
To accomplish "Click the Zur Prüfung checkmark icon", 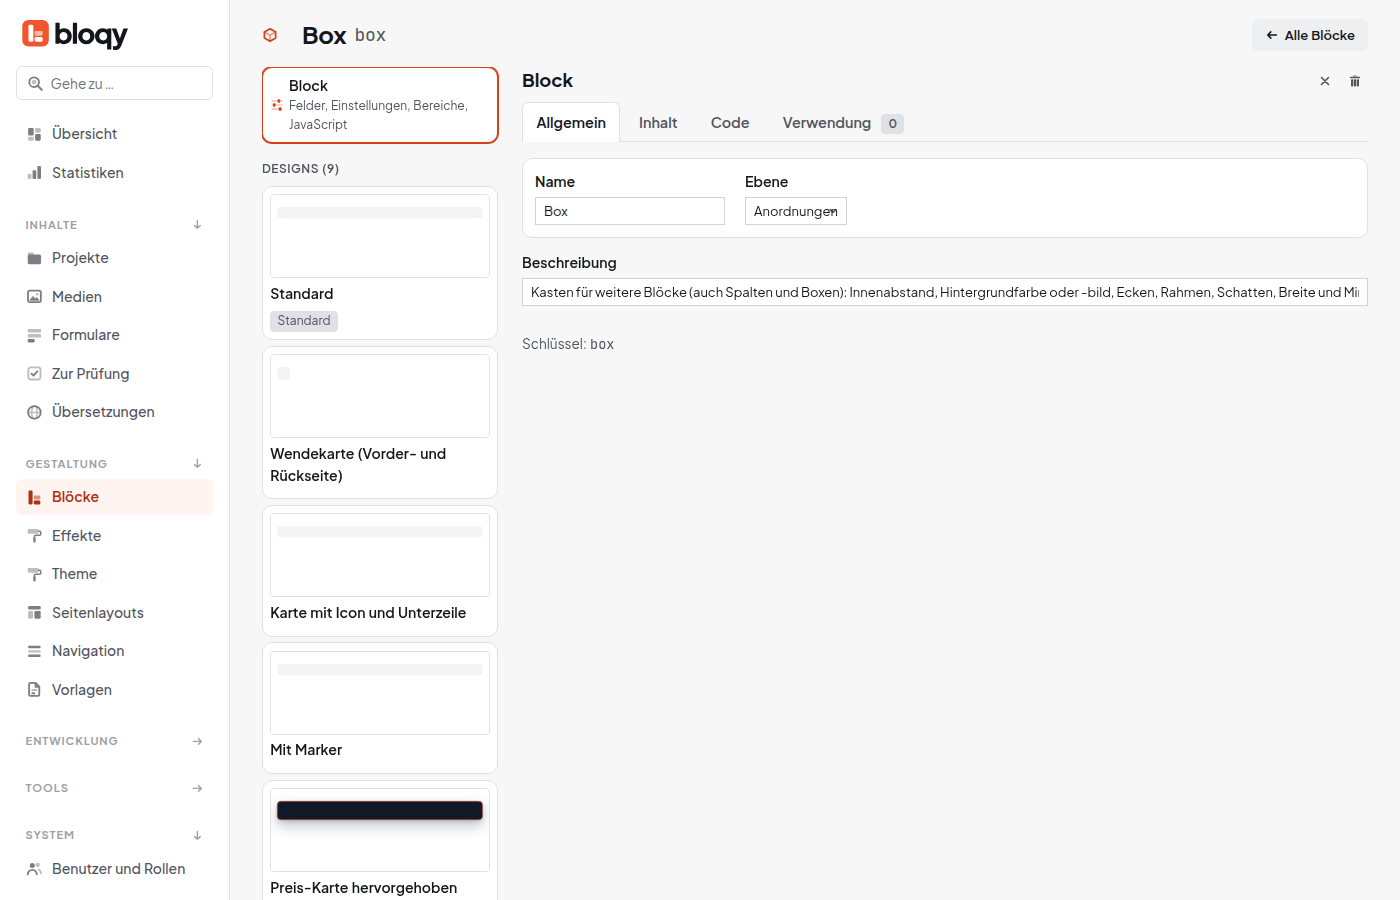I will coord(34,374).
